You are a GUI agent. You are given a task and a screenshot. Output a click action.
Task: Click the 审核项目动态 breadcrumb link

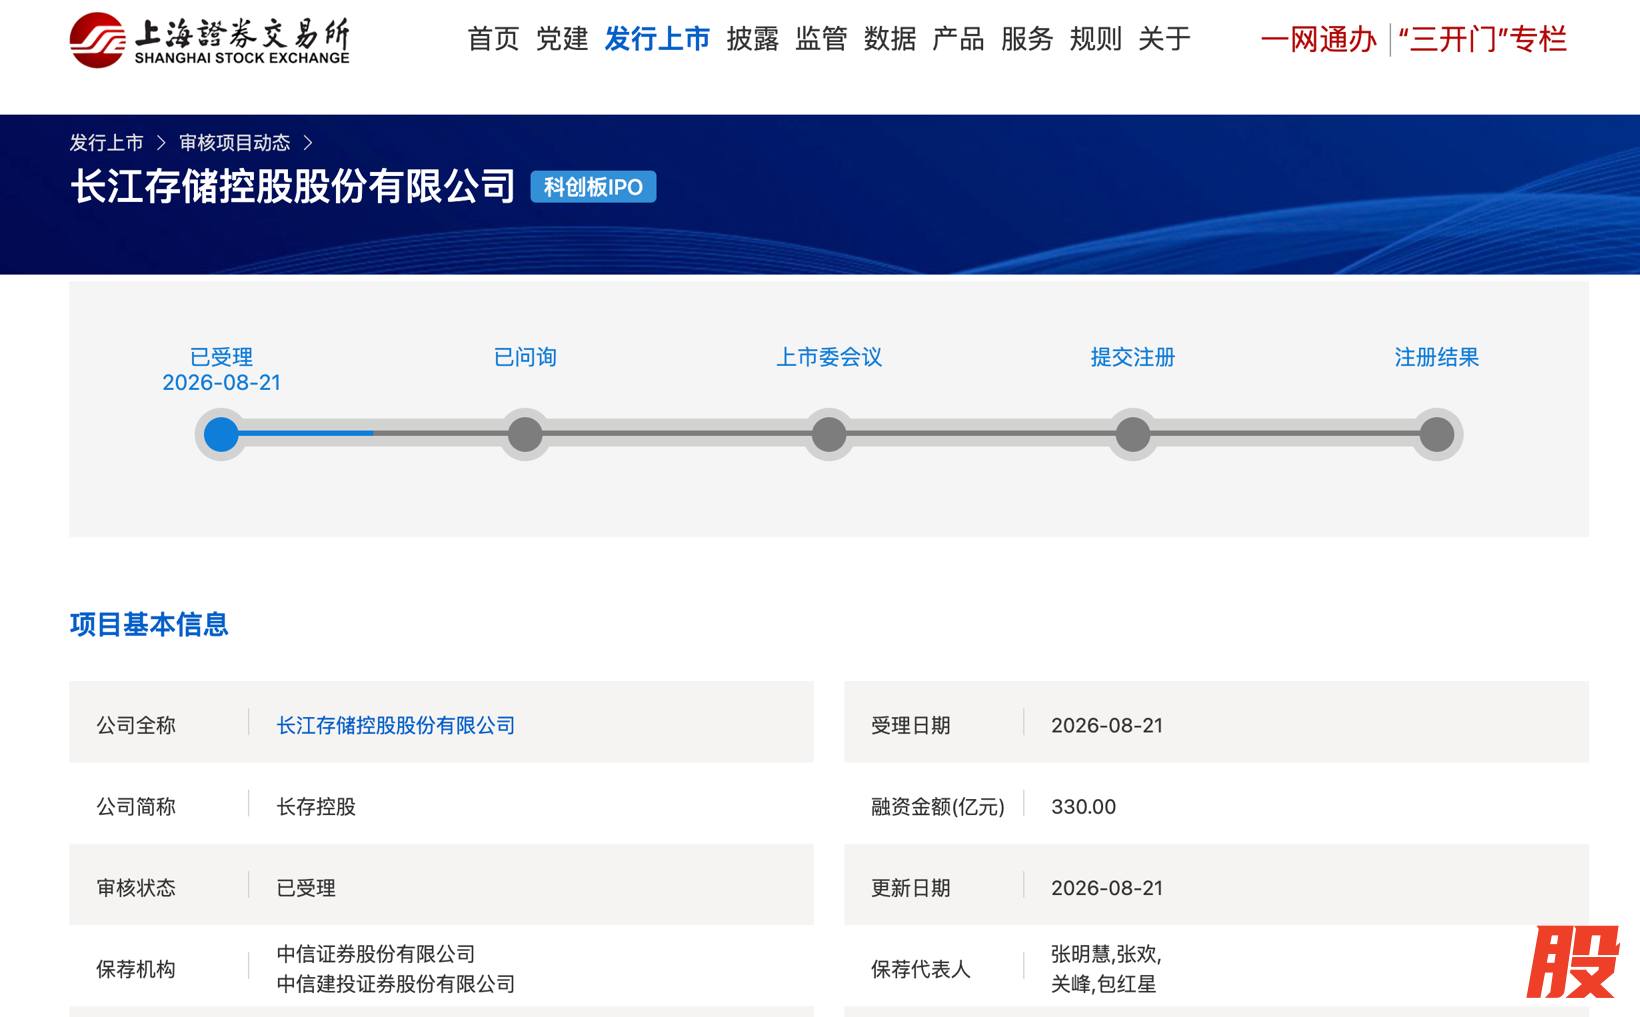click(234, 143)
